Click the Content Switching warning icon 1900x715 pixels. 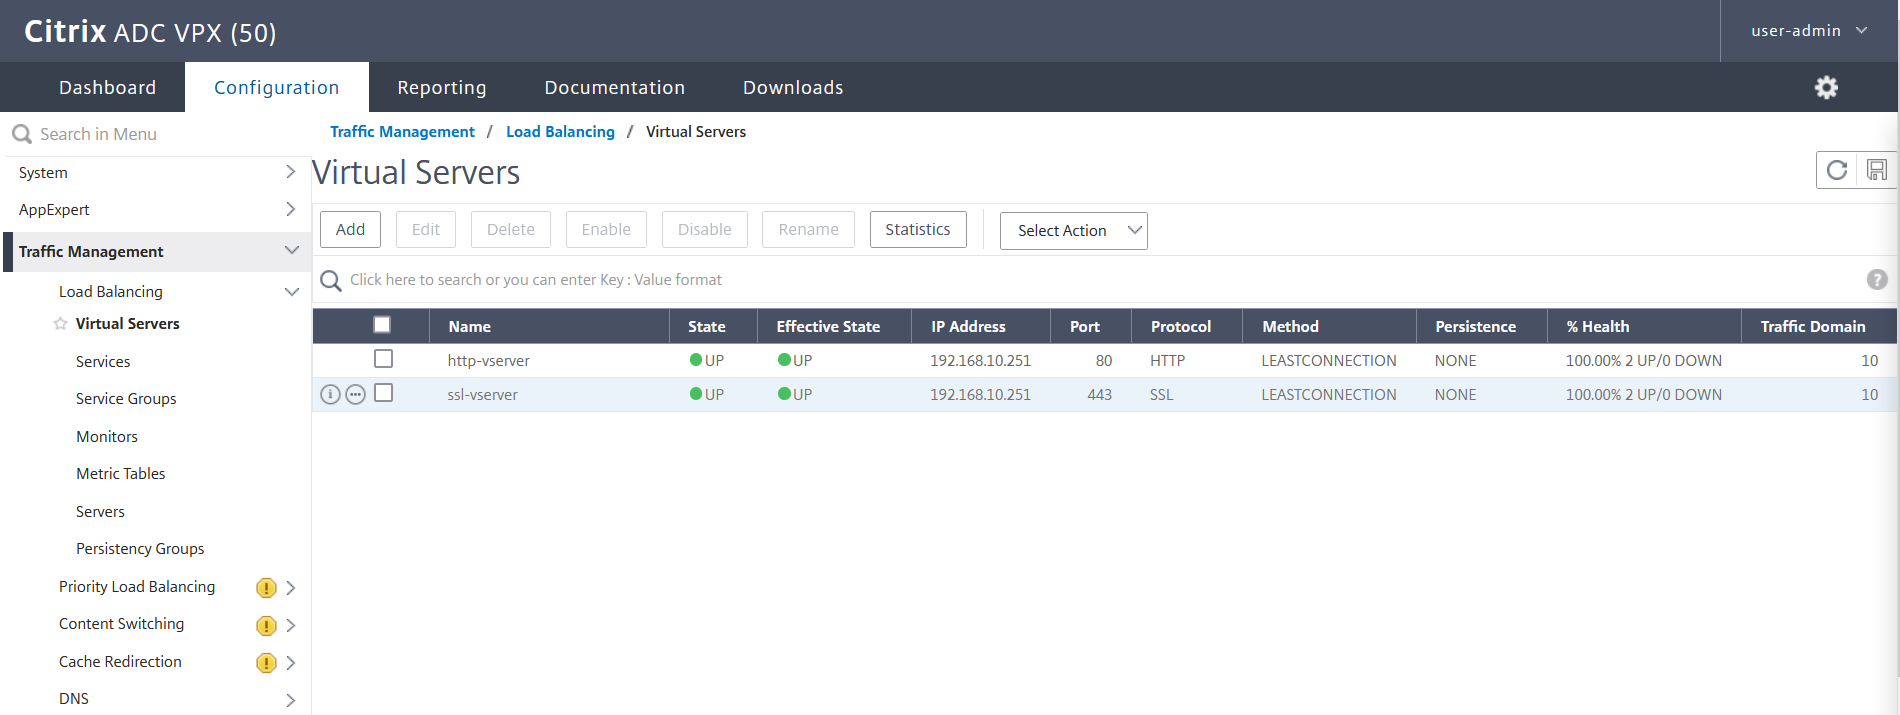click(x=266, y=626)
